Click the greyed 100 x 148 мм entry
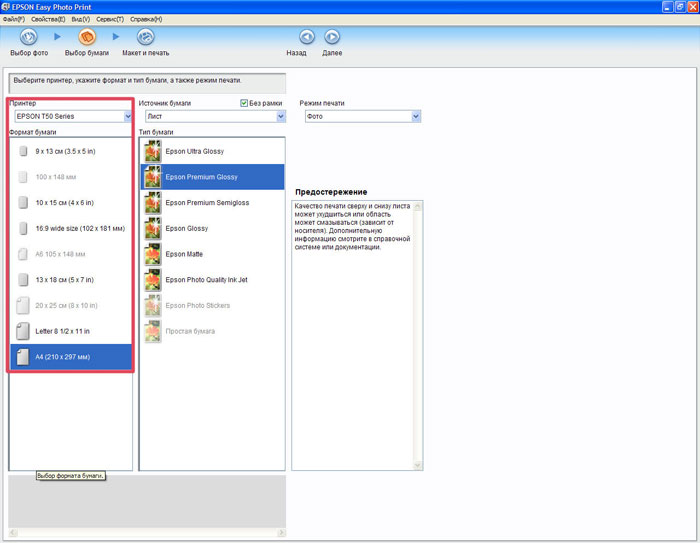Screen dimensions: 700x543 pos(71,177)
